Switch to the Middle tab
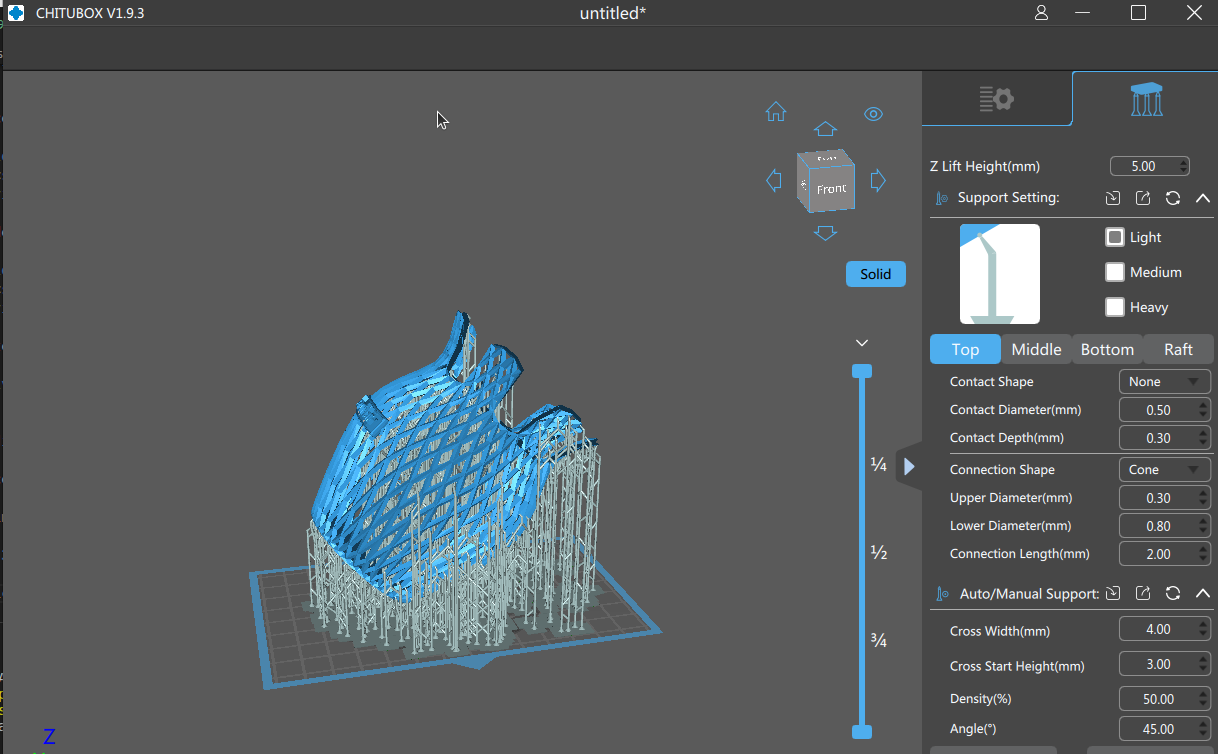The image size is (1218, 754). click(1036, 349)
